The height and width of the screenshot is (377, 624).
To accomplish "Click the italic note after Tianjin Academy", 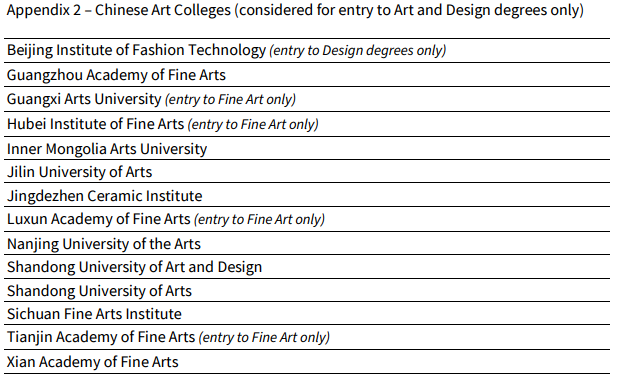I will 264,337.
